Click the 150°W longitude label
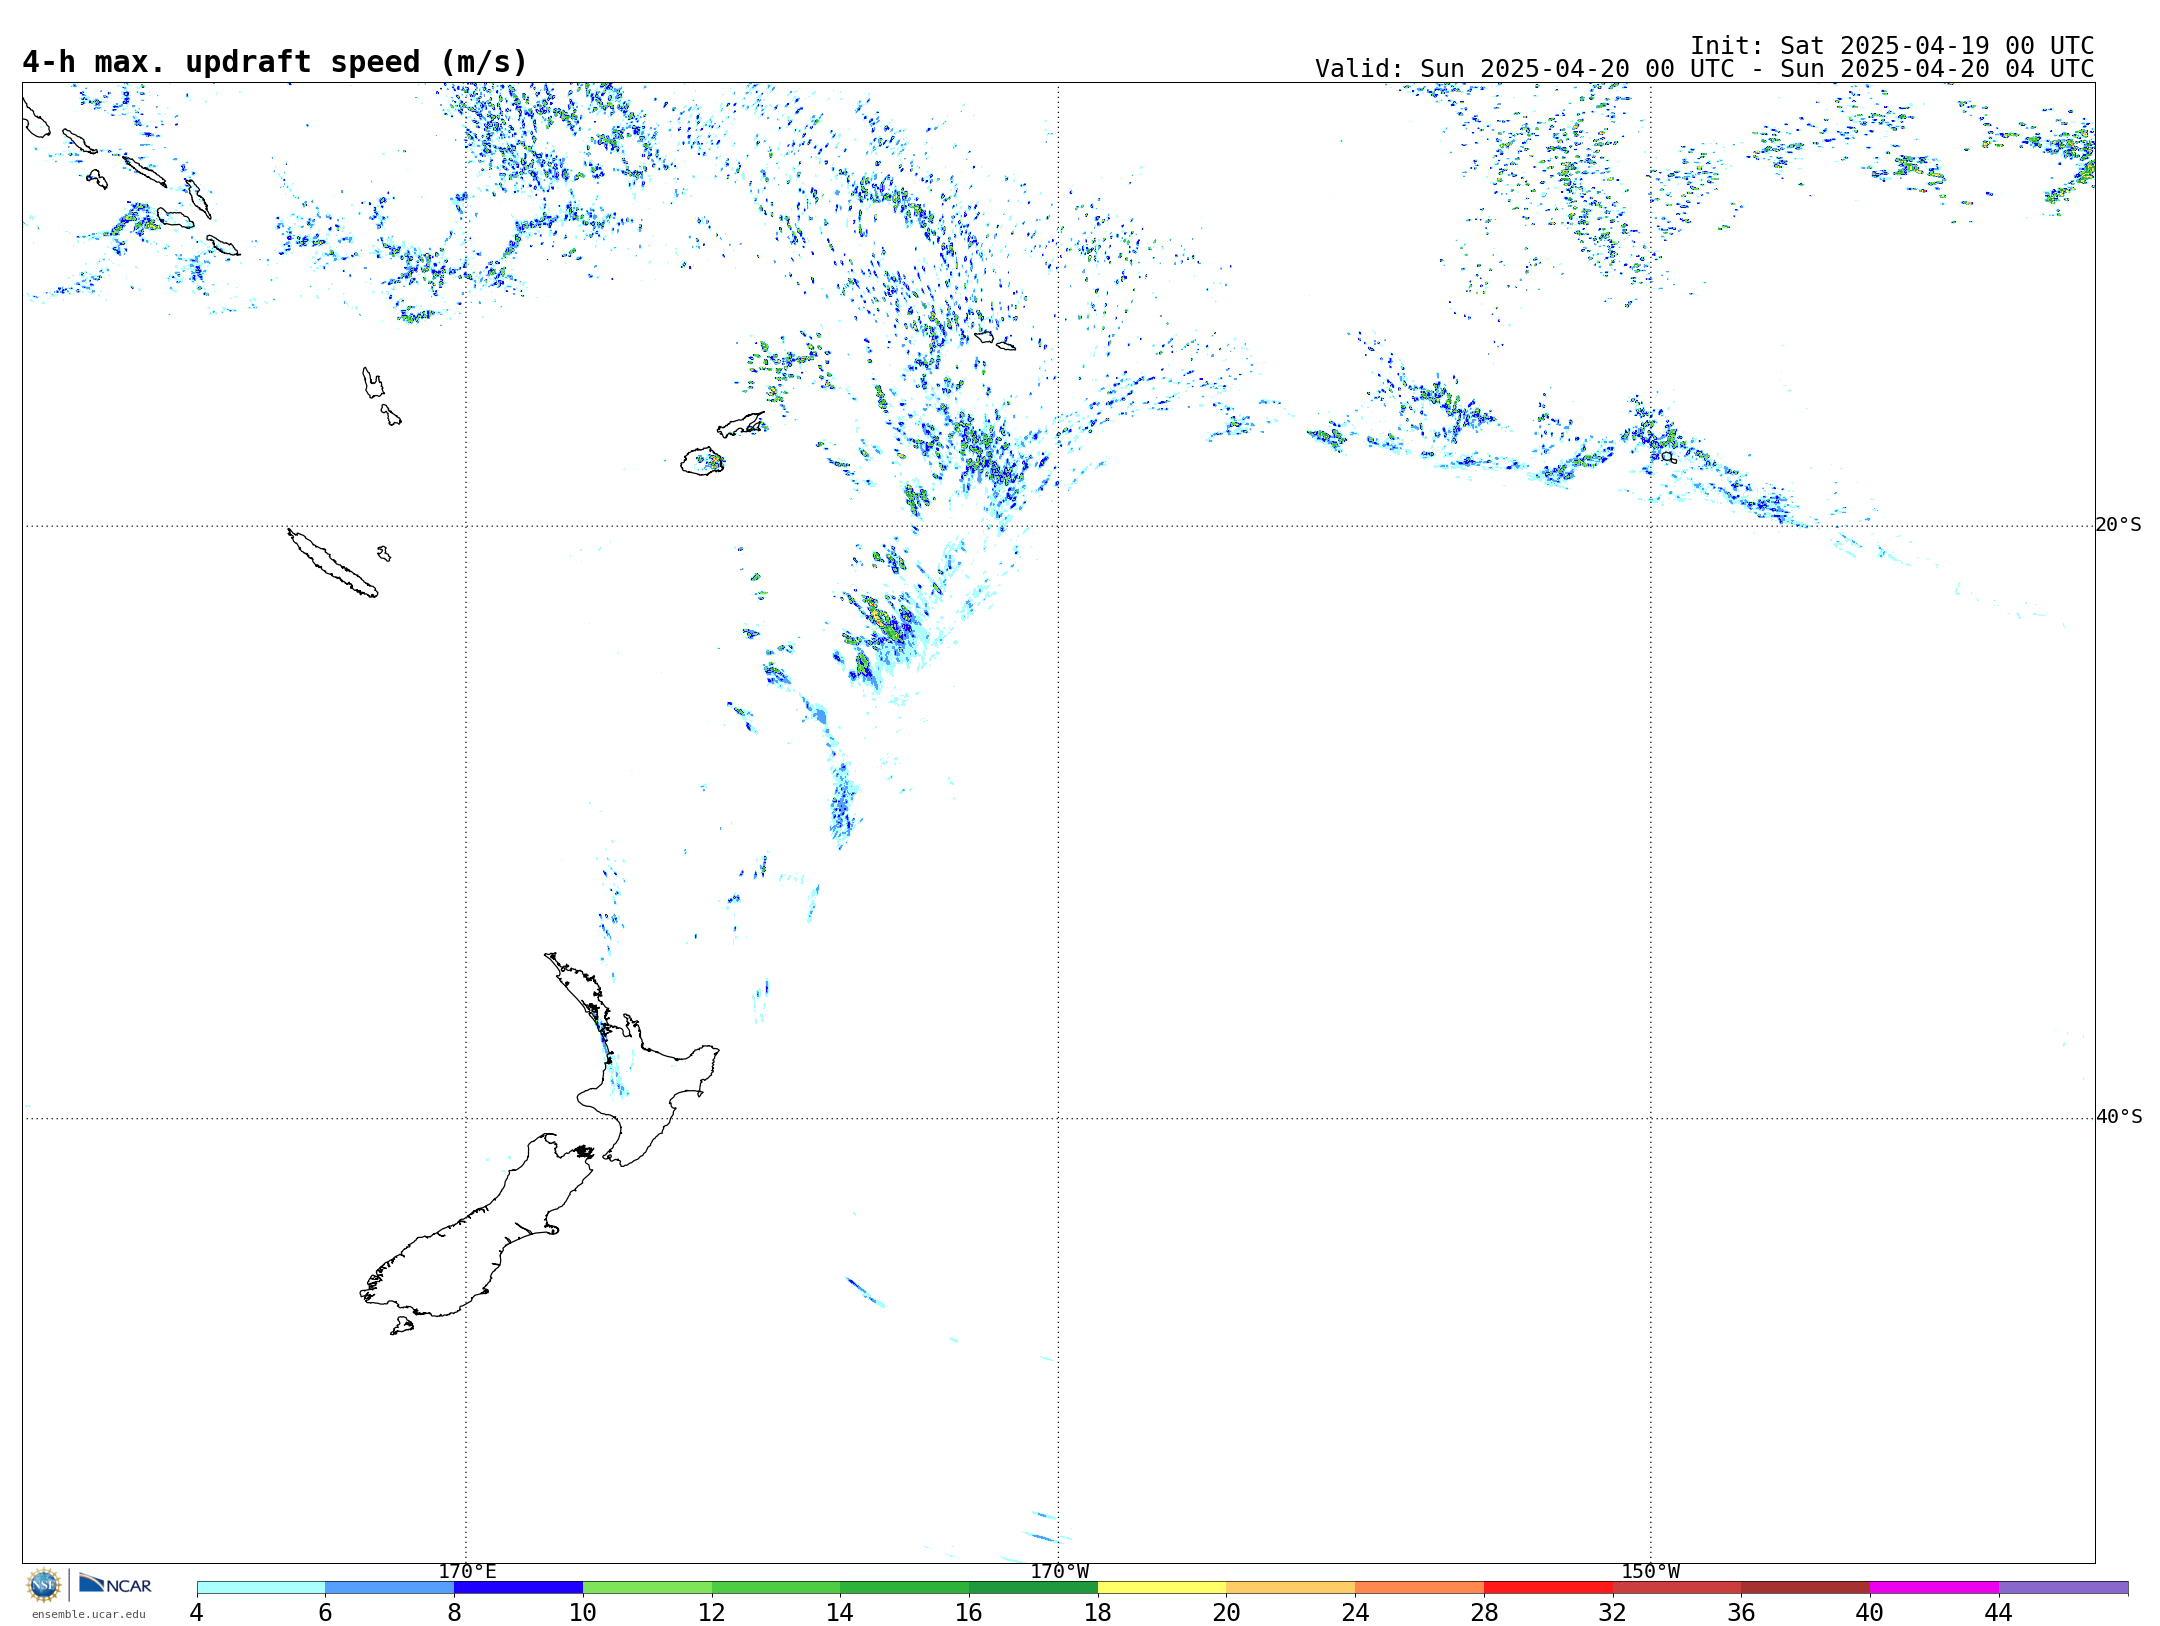The image size is (2160, 1626). pos(1651,1571)
